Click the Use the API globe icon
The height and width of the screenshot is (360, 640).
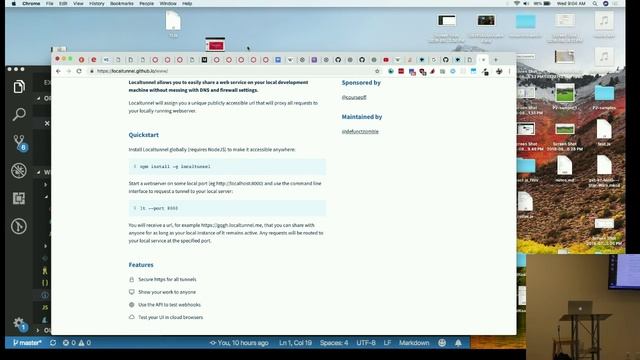pyautogui.click(x=131, y=304)
